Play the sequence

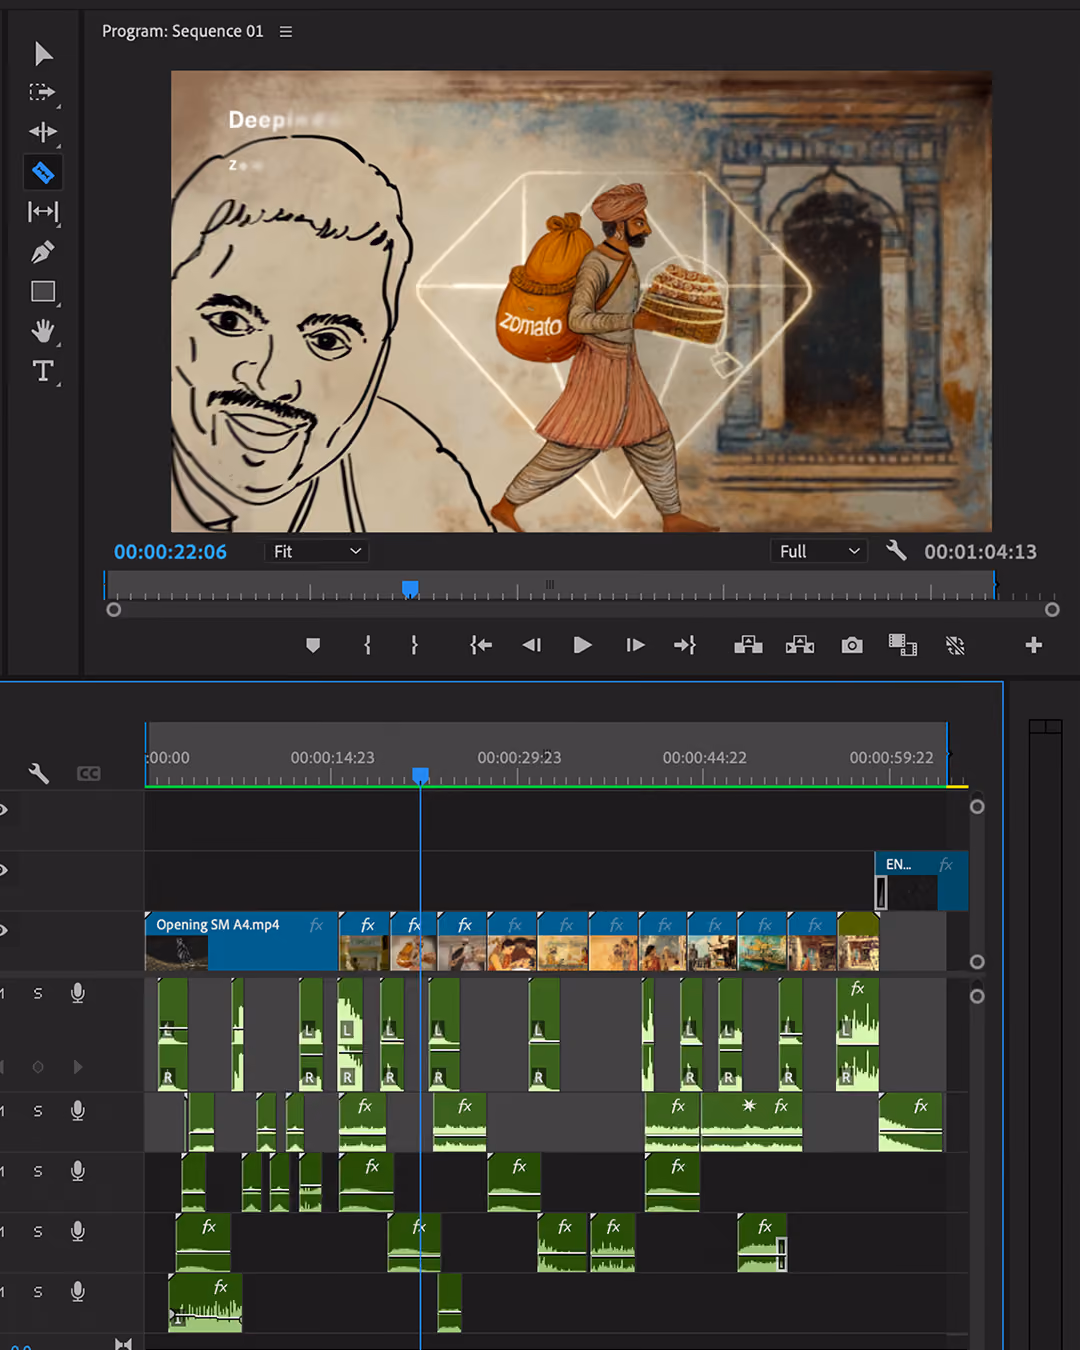click(582, 646)
